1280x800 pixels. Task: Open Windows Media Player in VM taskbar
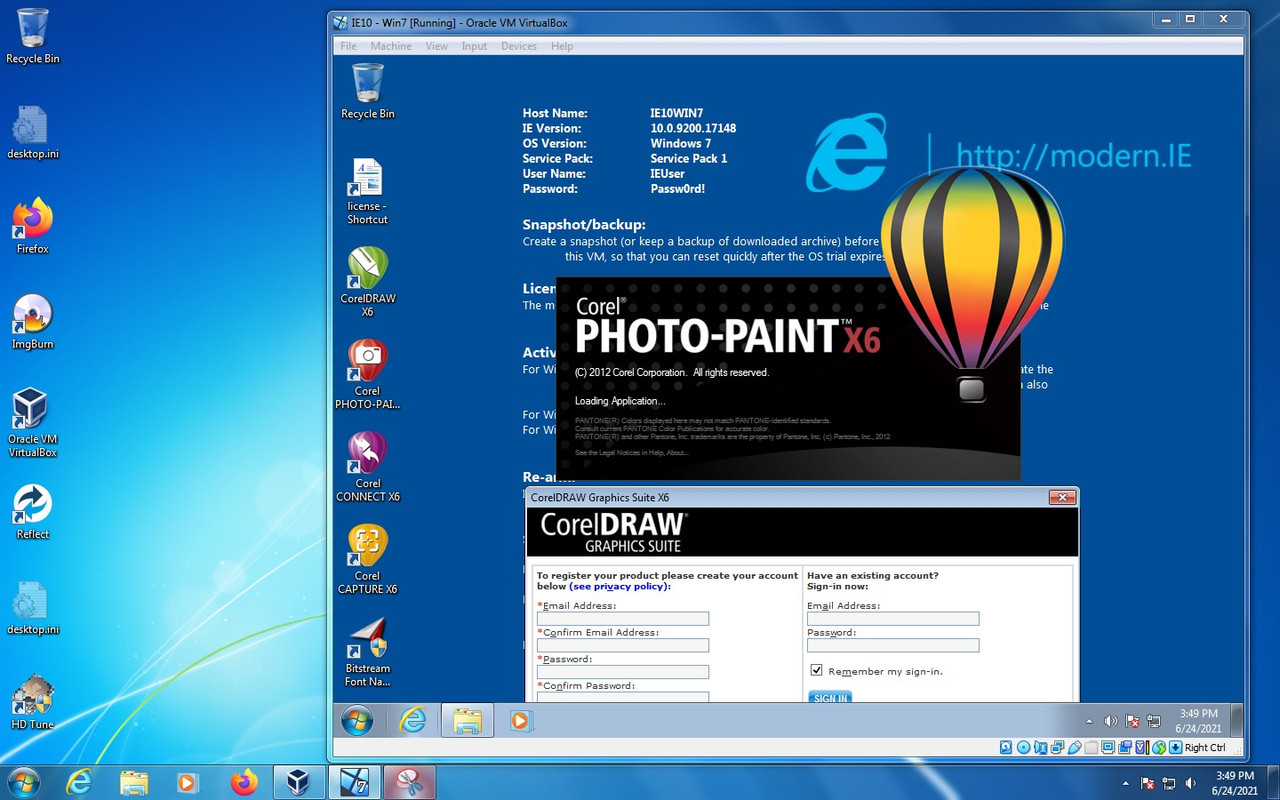coord(520,720)
